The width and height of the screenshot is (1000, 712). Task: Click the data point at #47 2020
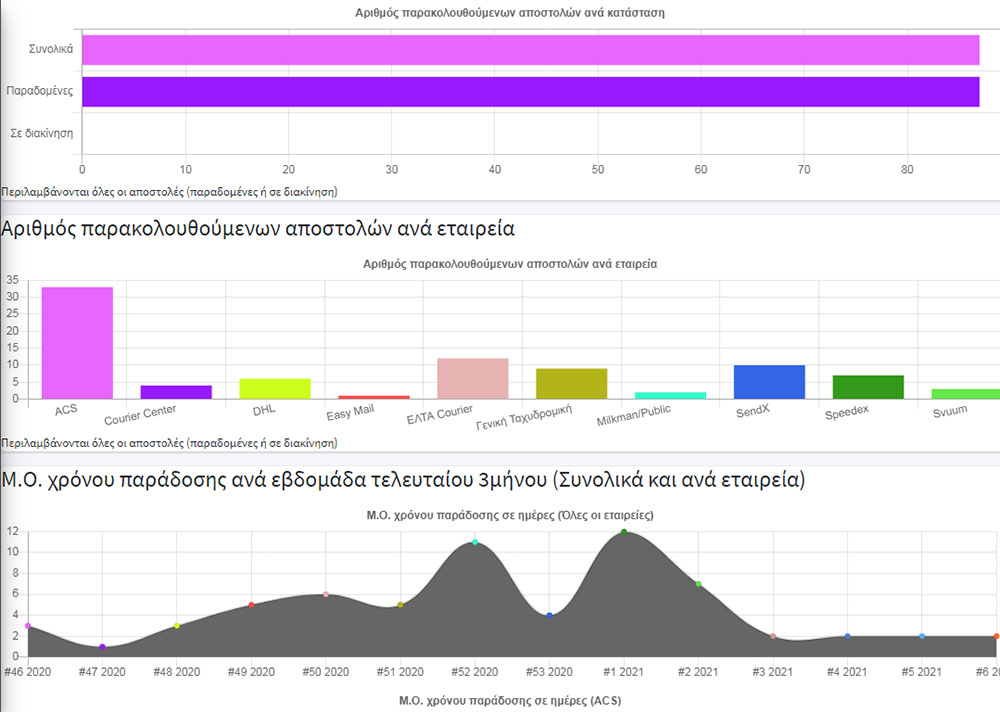pos(102,647)
